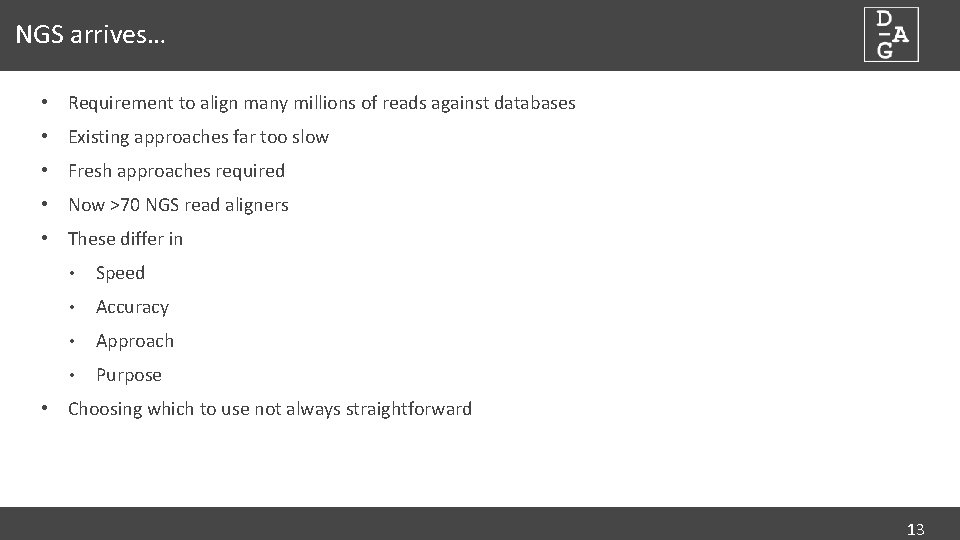Click the 'These differ in' bullet

point(126,239)
